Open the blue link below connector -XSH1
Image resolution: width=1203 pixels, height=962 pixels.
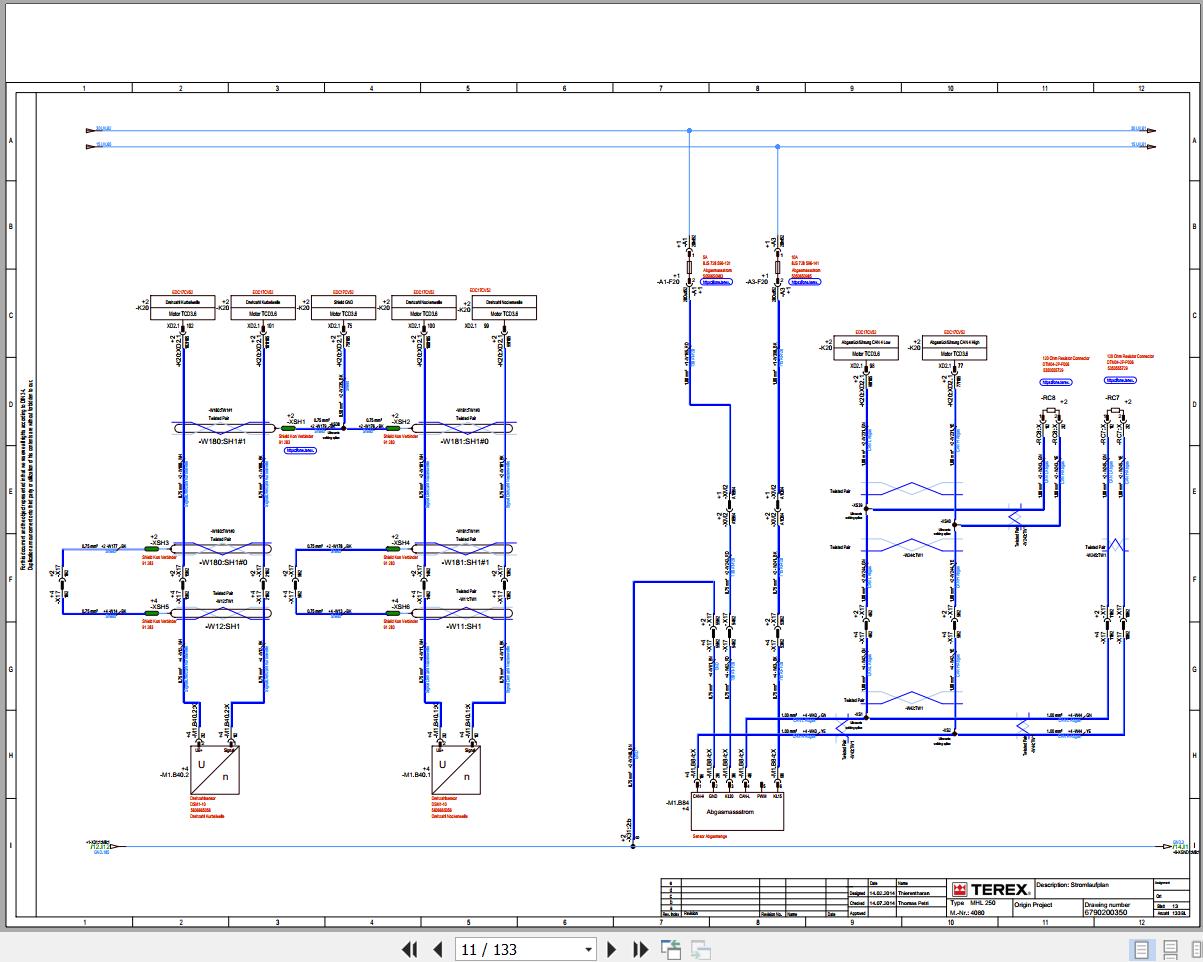pyautogui.click(x=300, y=450)
